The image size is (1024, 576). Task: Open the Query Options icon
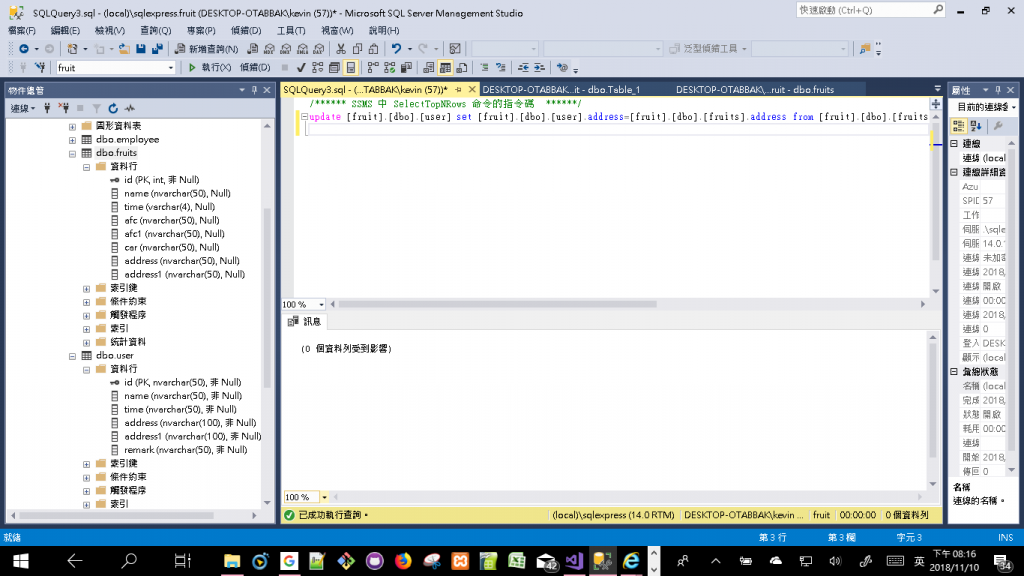click(334, 67)
